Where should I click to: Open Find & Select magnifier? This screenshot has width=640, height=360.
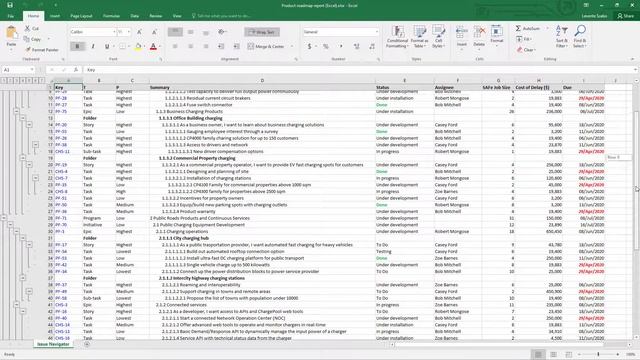tap(580, 36)
